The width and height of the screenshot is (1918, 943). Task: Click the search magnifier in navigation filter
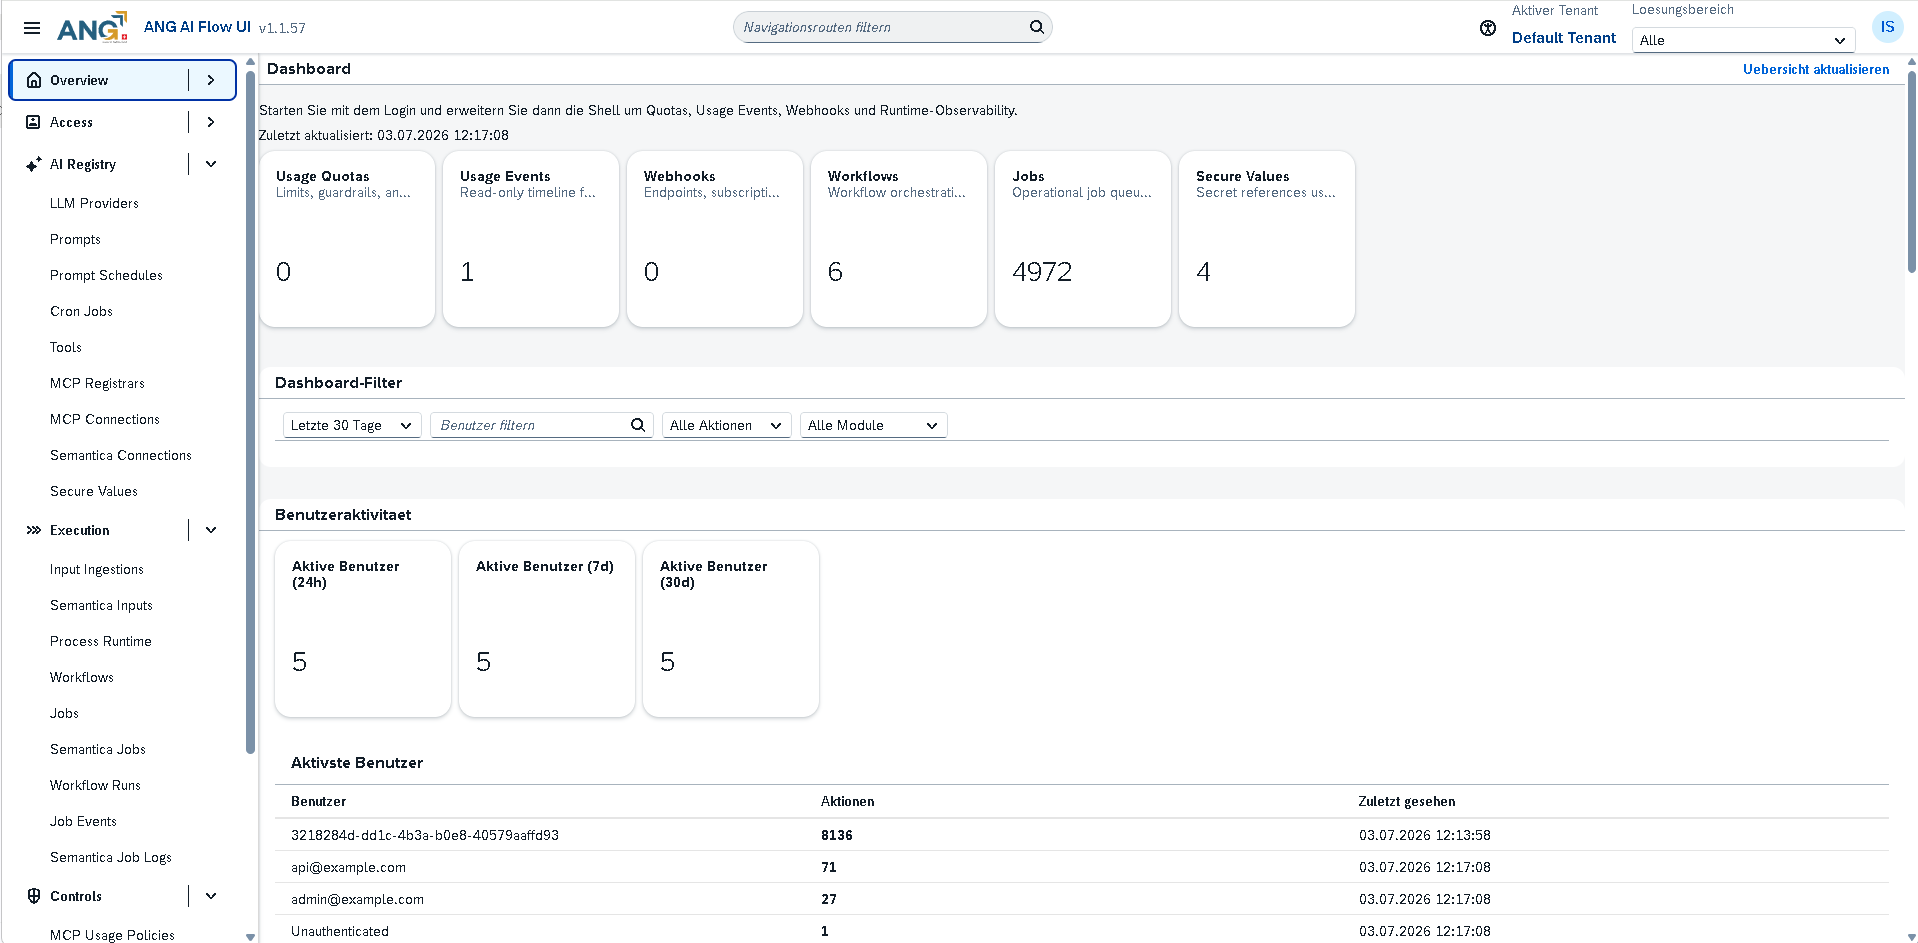coord(1037,27)
